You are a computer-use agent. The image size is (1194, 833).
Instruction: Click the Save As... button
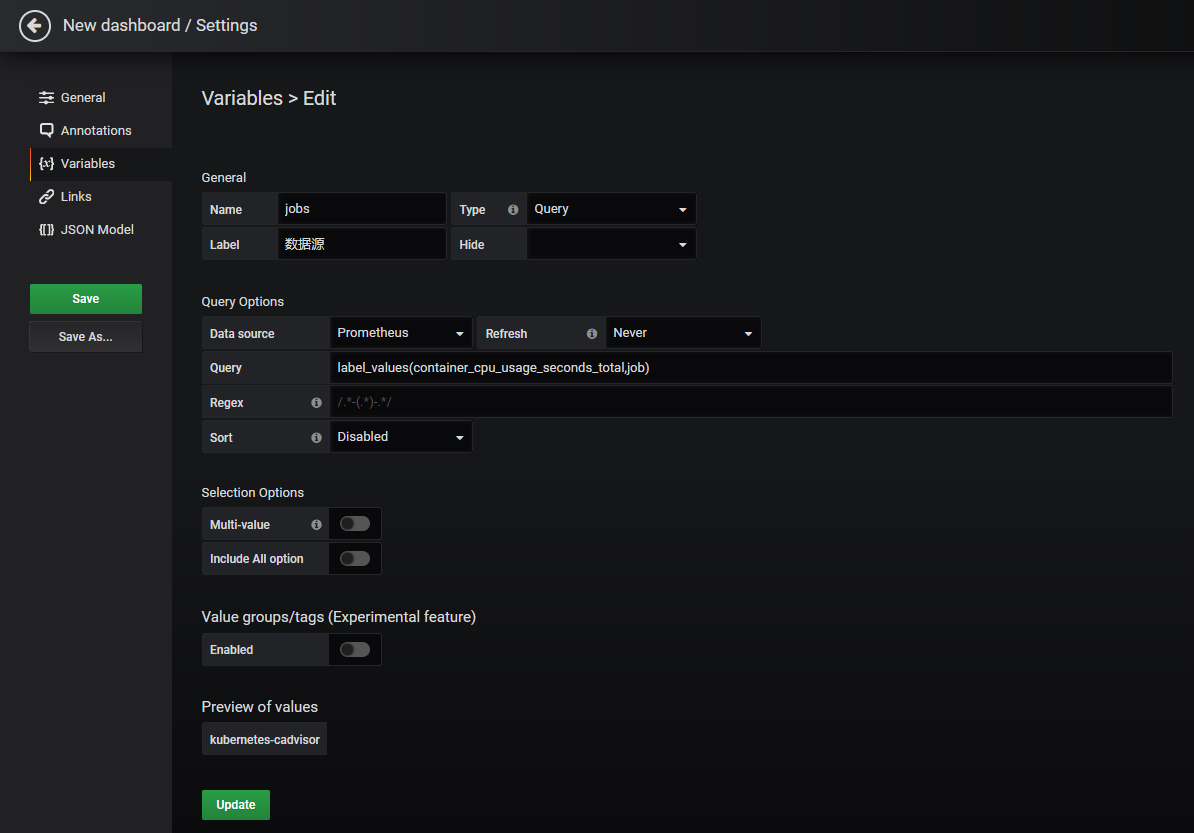coord(86,337)
